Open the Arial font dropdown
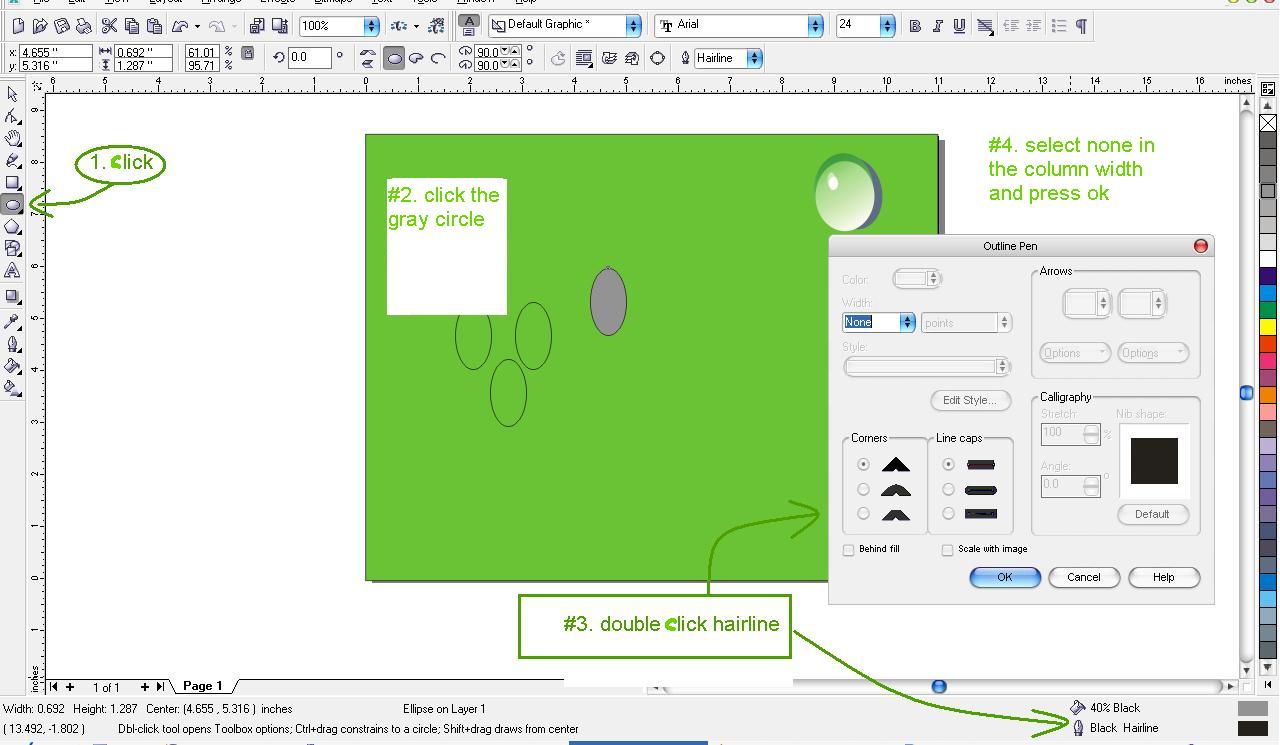The height and width of the screenshot is (745, 1280). (815, 25)
